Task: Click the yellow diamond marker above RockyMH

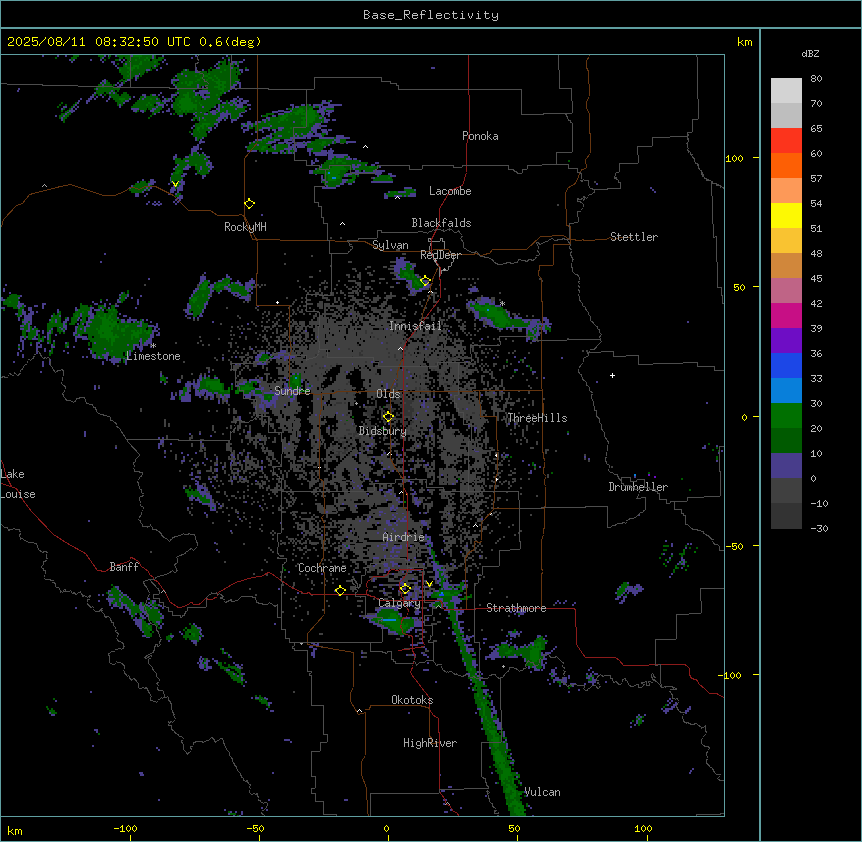Action: coord(249,204)
